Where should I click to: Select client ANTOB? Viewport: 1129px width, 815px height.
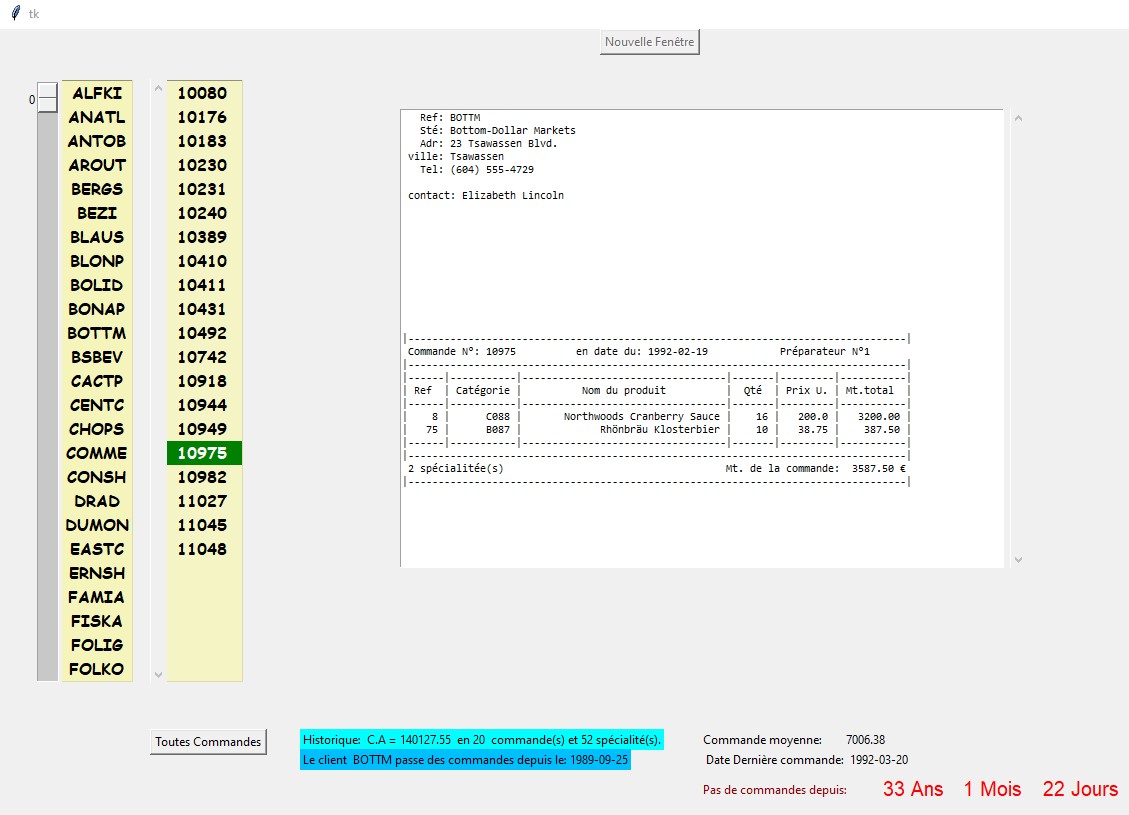pyautogui.click(x=97, y=141)
